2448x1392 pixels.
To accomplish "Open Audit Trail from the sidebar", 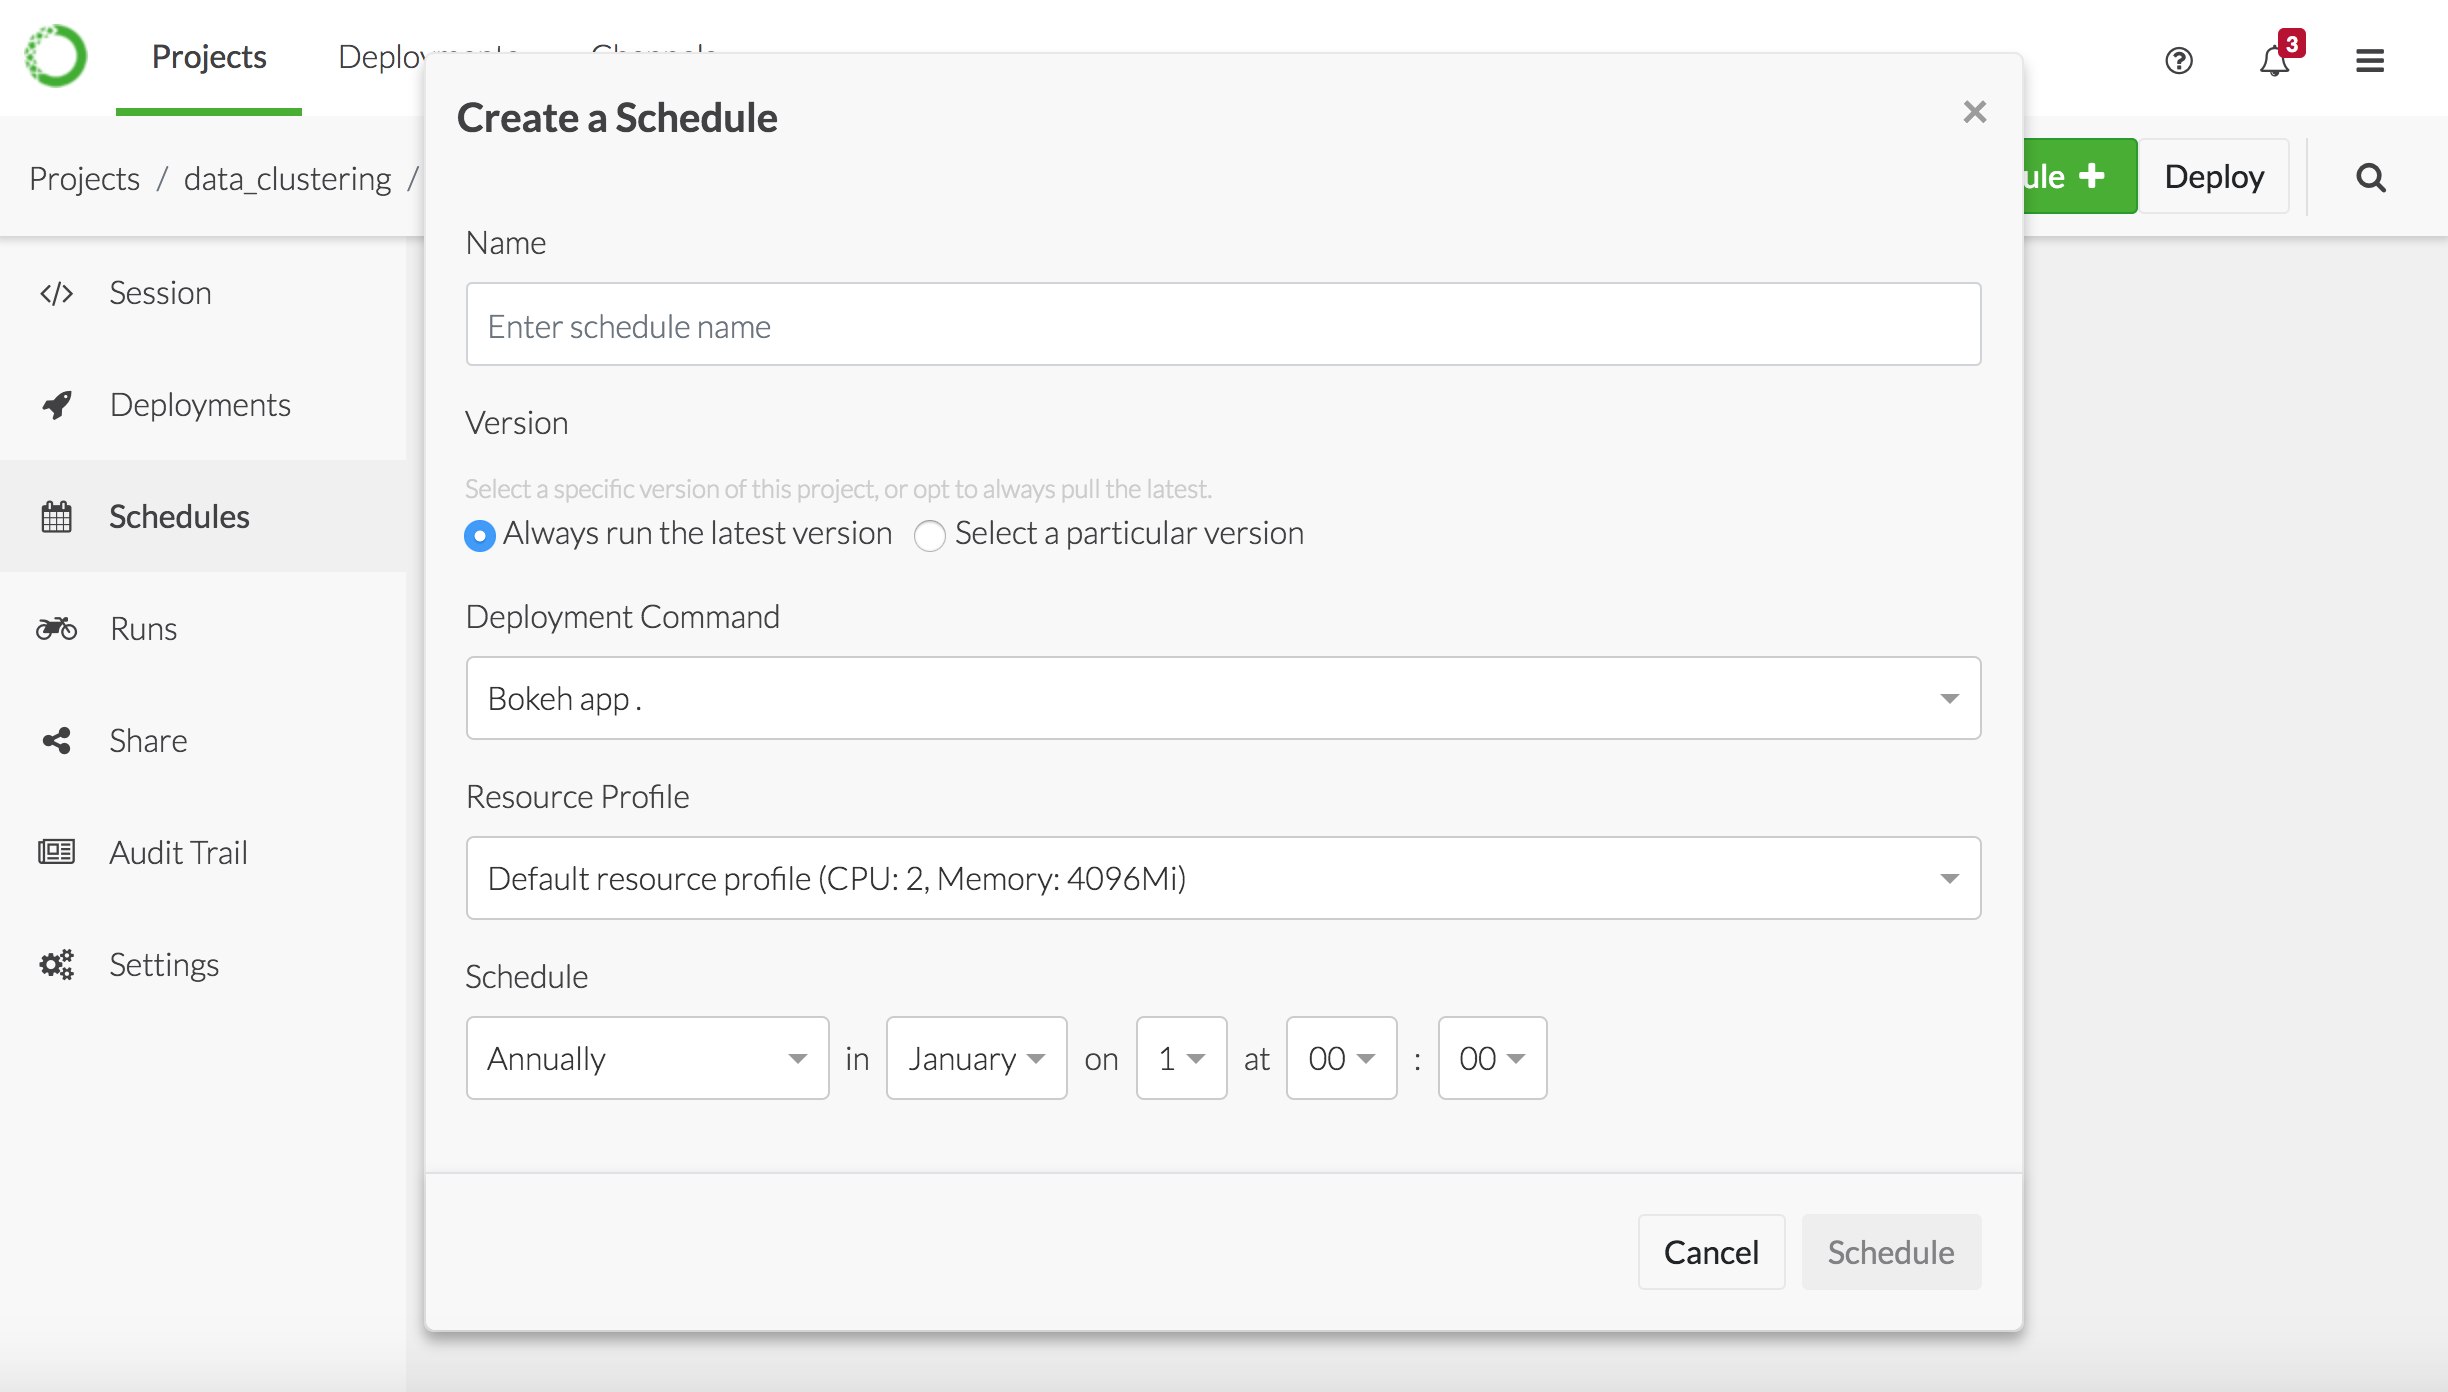I will (x=177, y=853).
